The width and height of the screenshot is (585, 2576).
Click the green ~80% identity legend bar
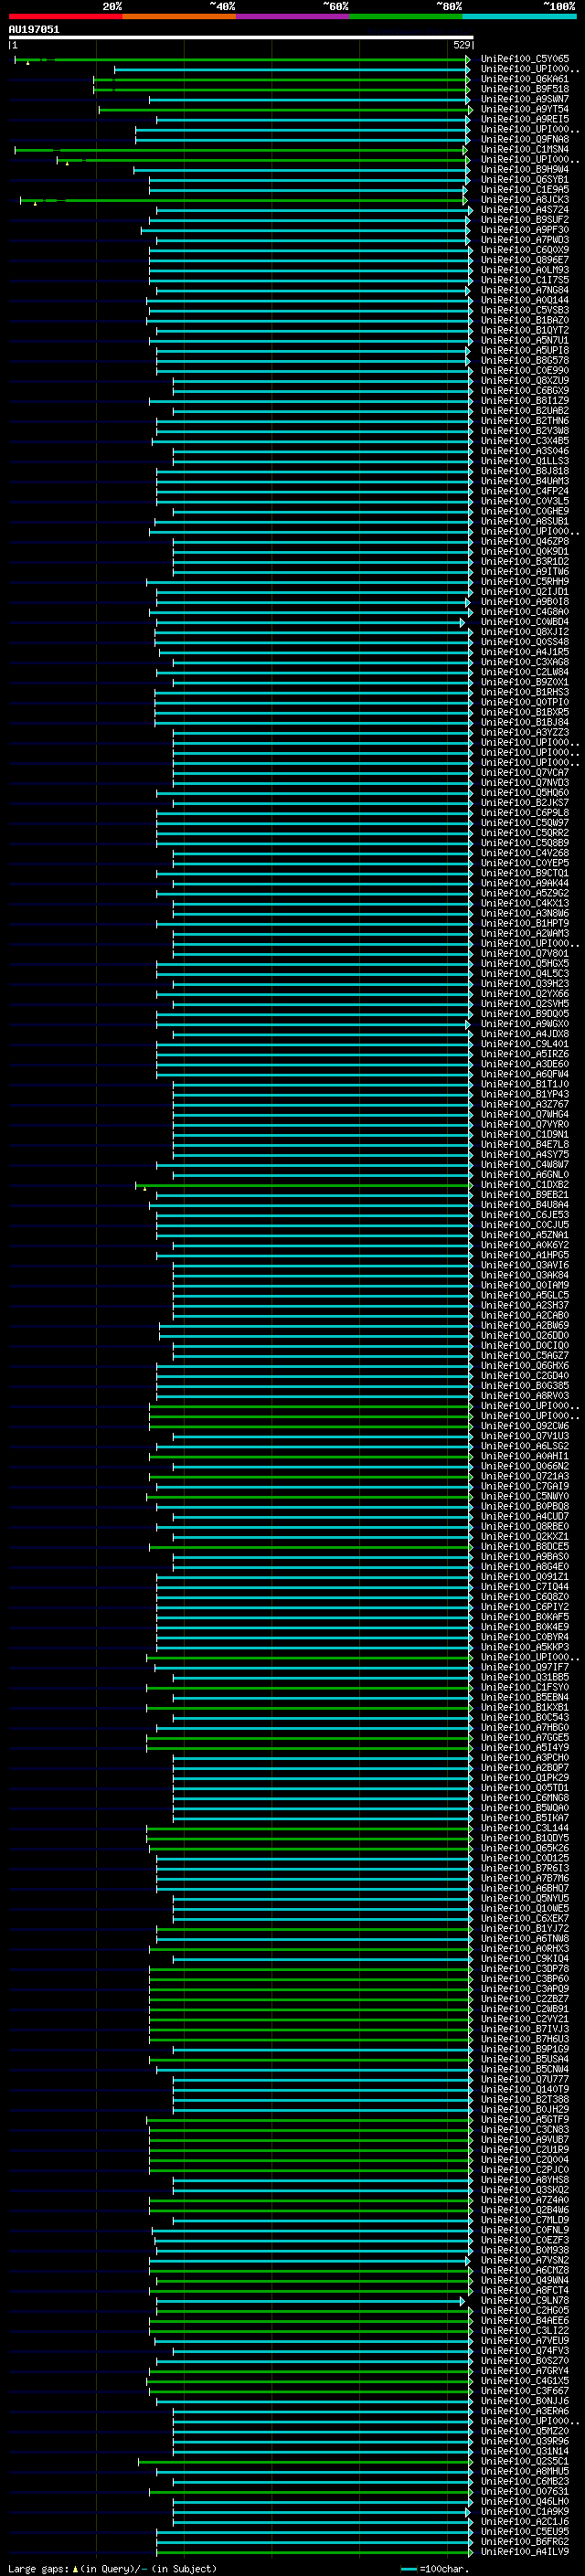[406, 16]
